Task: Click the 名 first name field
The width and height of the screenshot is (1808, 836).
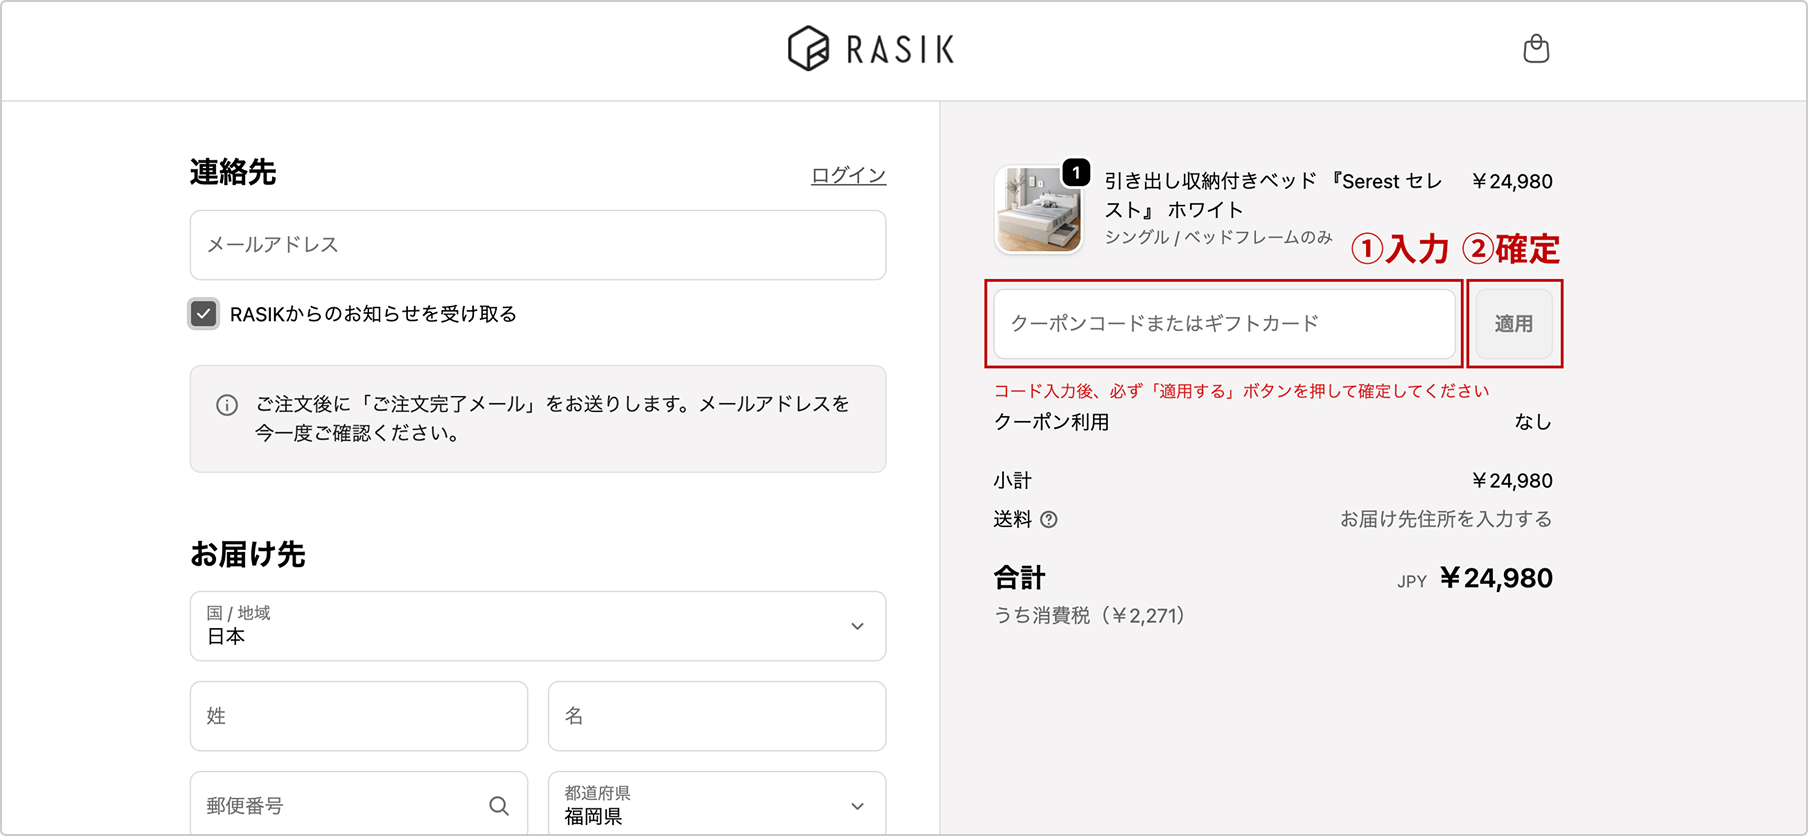Action: pyautogui.click(x=717, y=716)
